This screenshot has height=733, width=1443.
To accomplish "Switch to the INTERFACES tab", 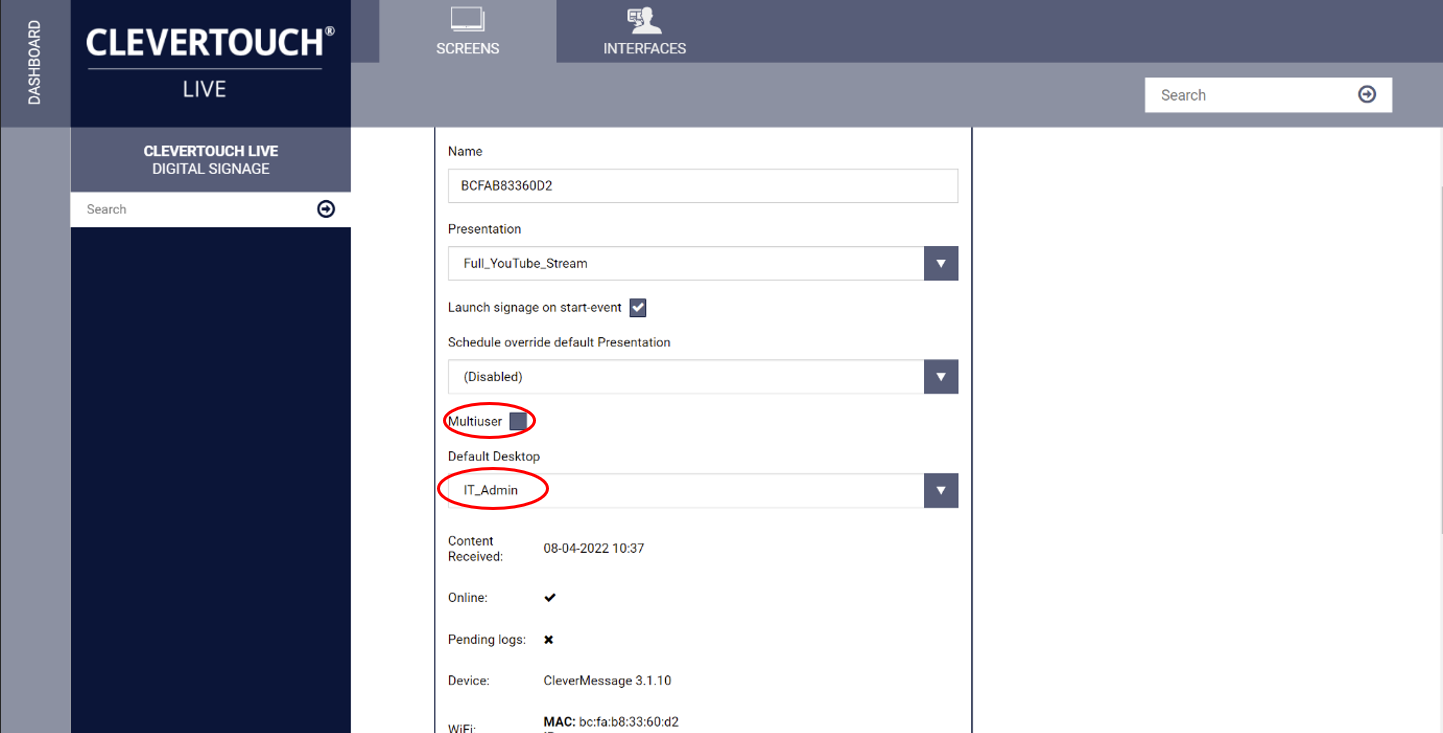I will point(644,32).
